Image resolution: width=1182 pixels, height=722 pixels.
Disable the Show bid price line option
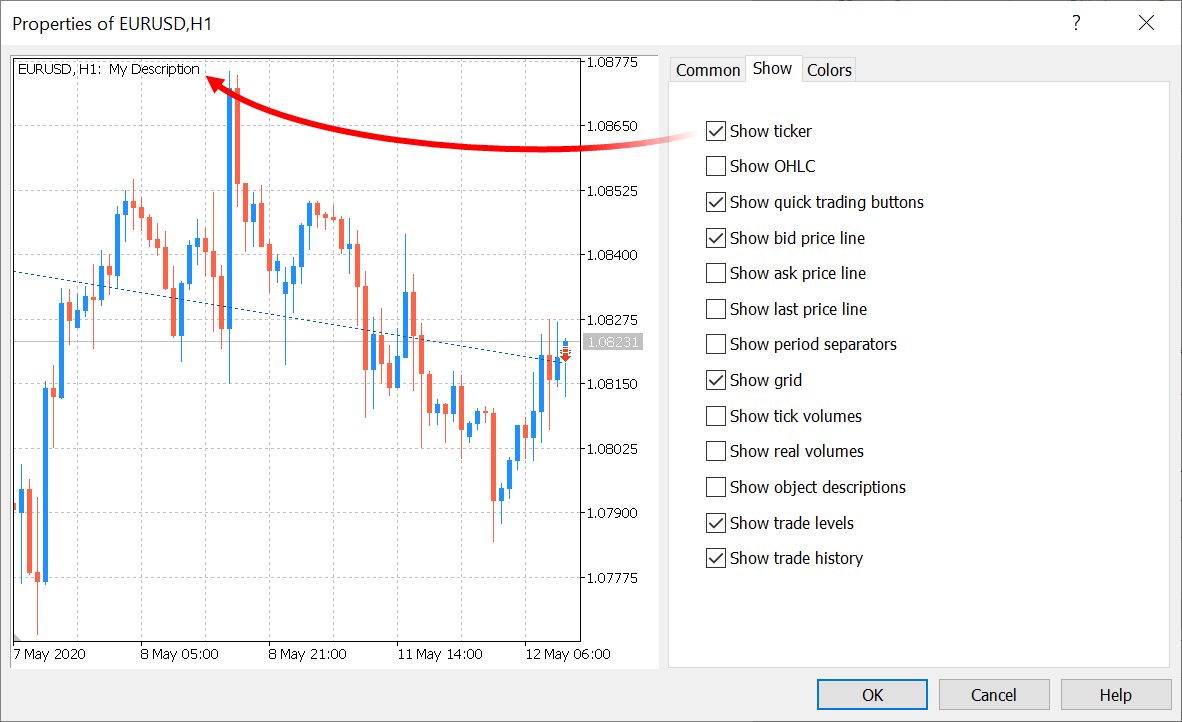(715, 238)
